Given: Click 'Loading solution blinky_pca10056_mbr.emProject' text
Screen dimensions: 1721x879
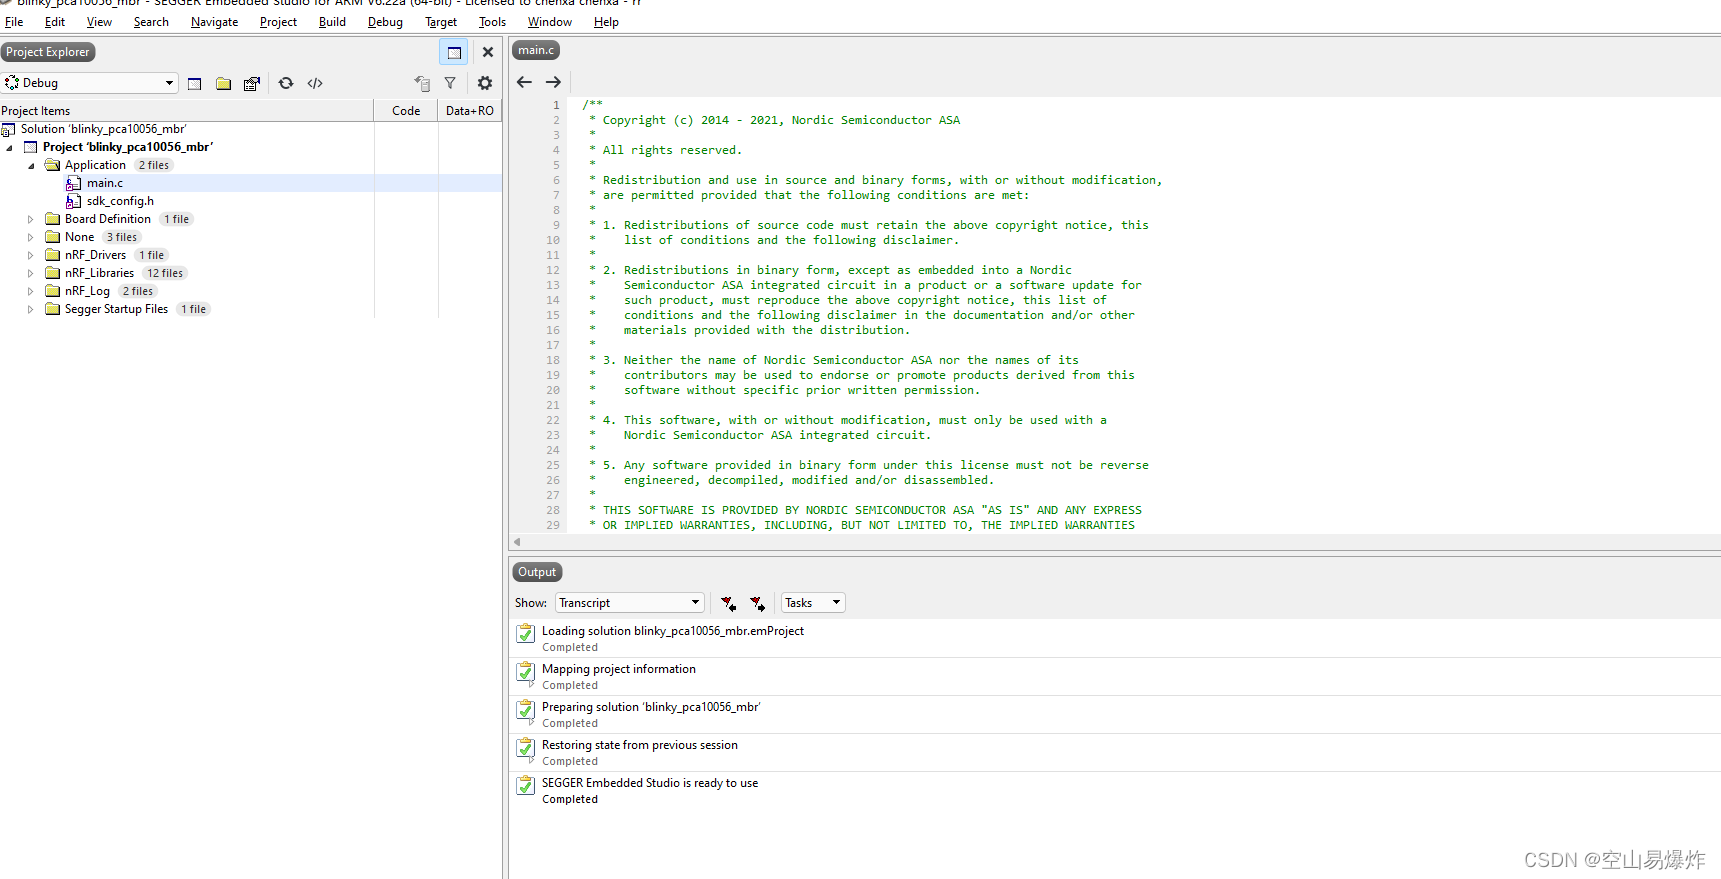Looking at the screenshot, I should coord(673,631).
